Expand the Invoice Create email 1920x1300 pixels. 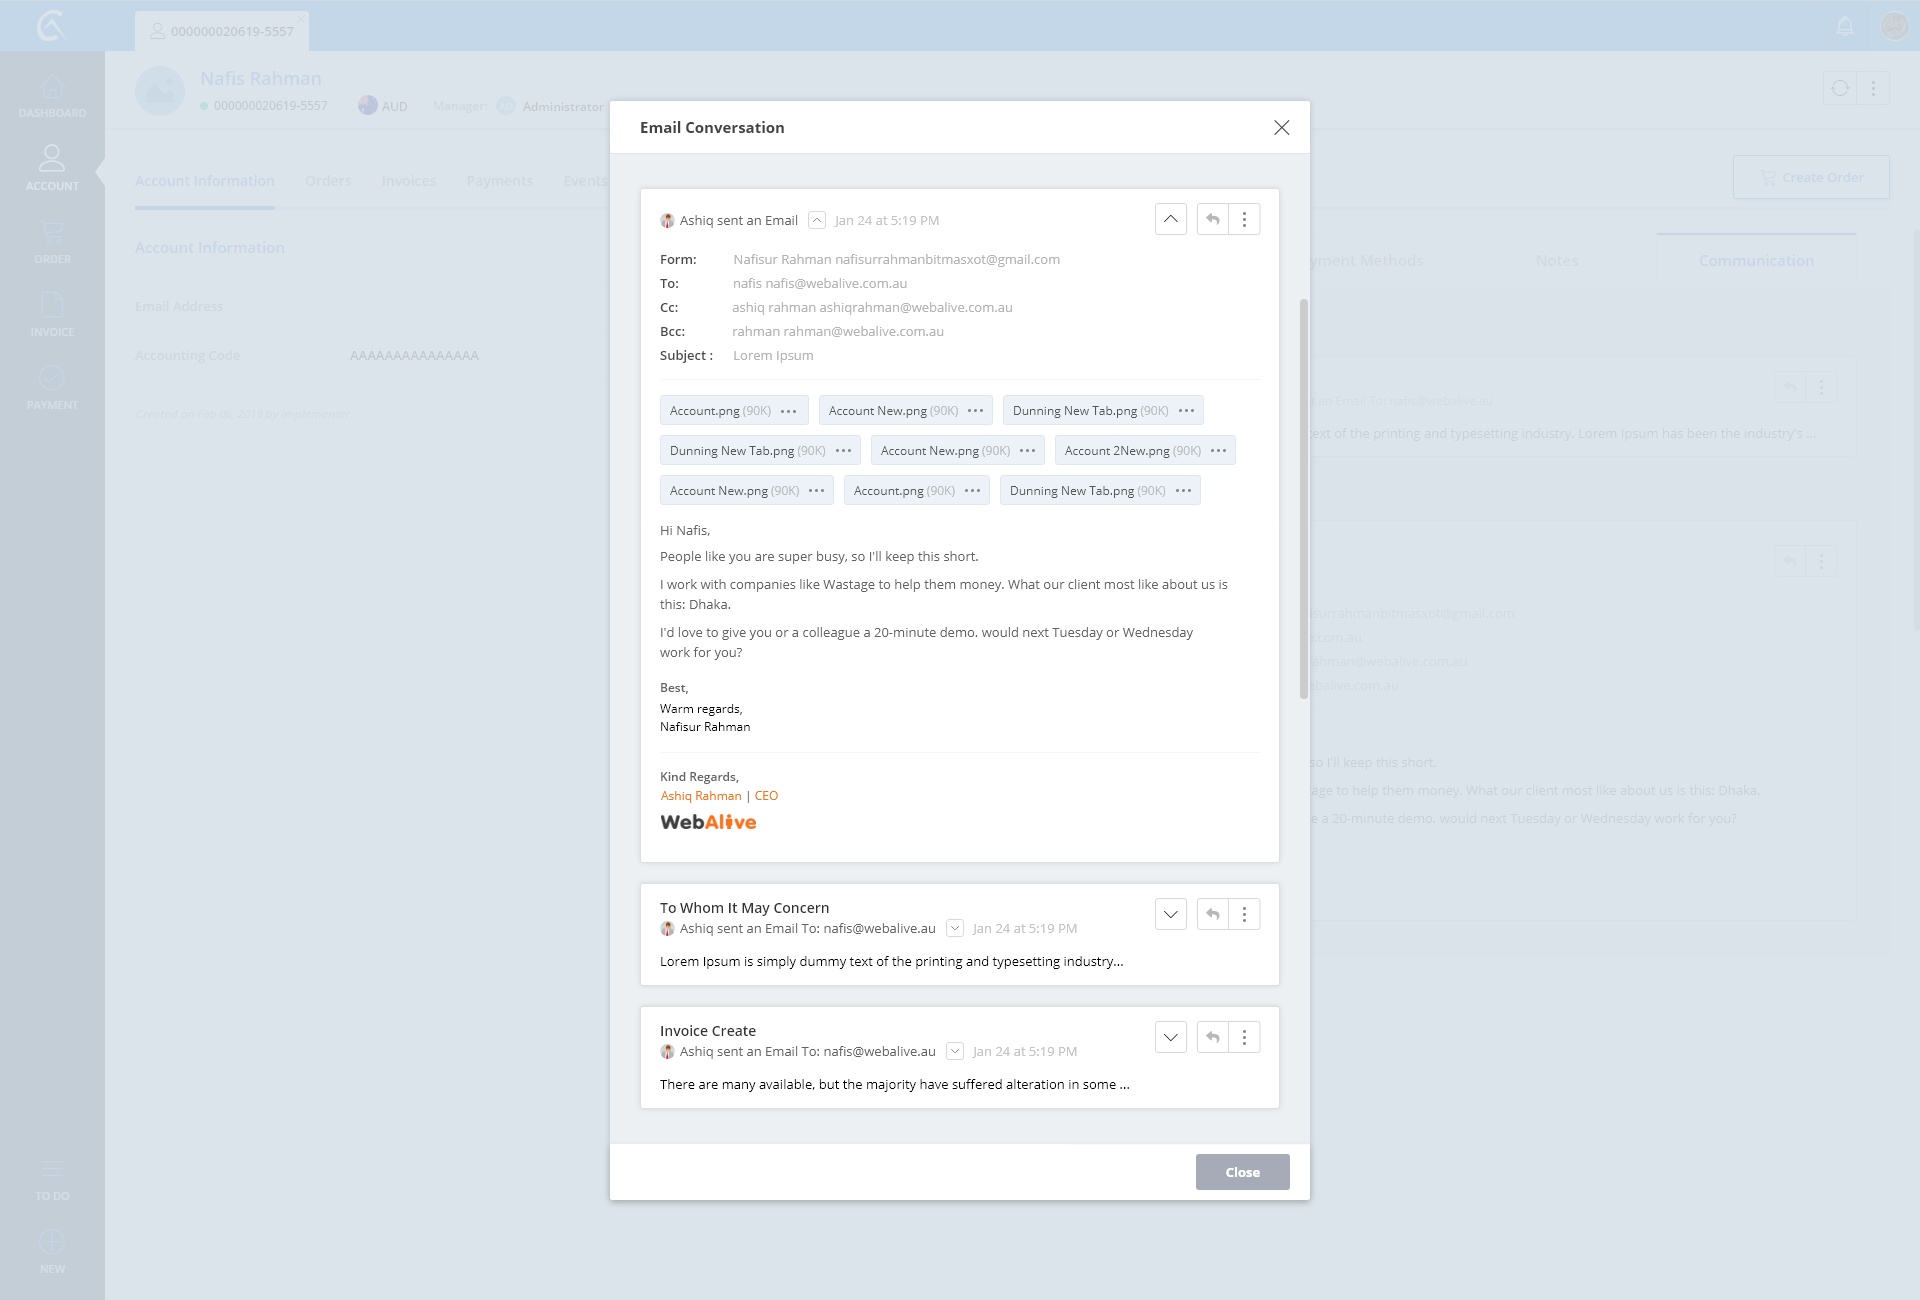pos(1170,1037)
